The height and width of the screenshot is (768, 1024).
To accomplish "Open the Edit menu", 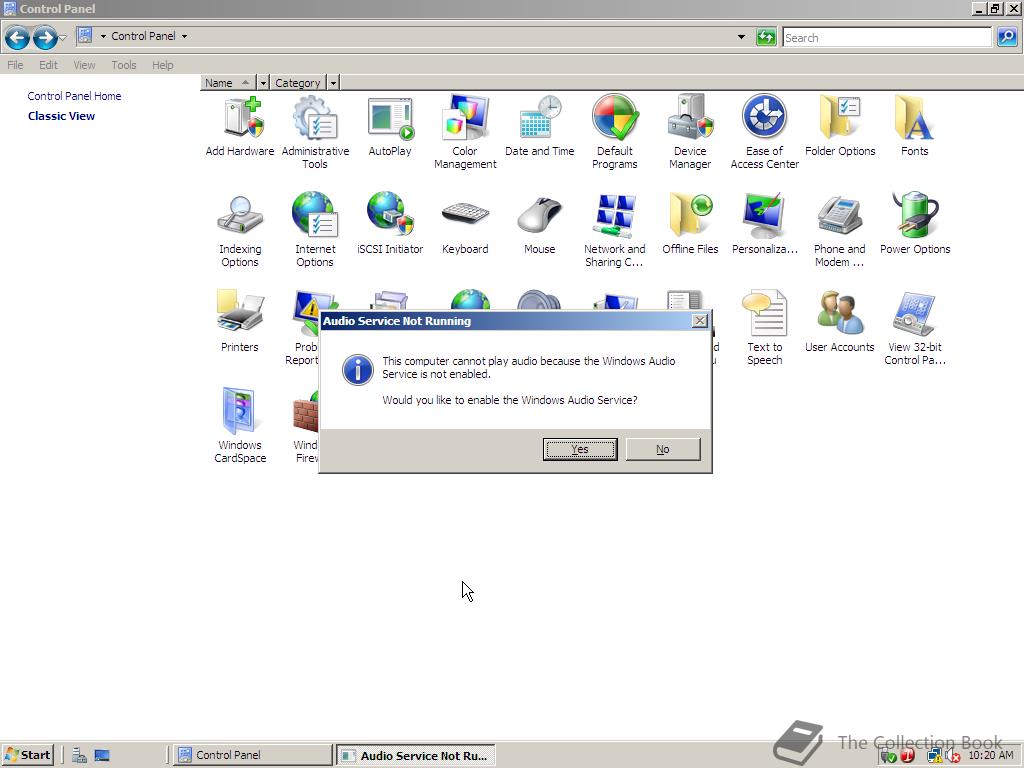I will [x=48, y=65].
